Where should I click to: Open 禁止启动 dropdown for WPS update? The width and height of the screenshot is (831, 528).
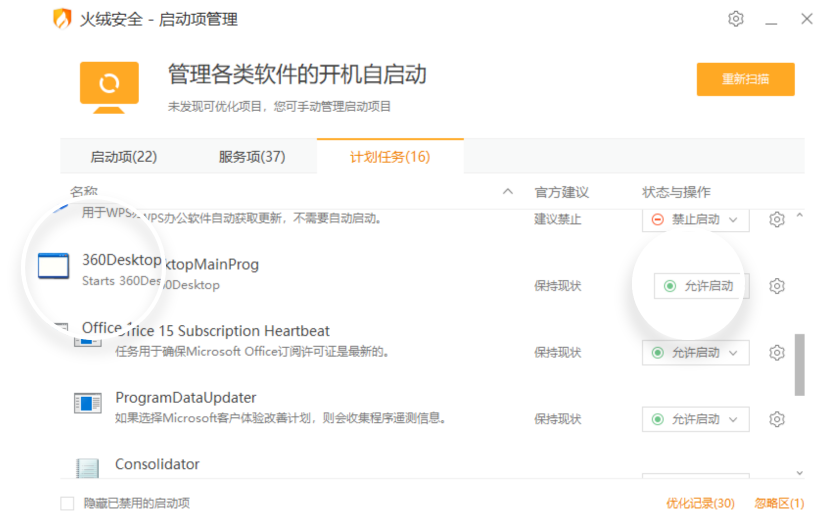(695, 219)
